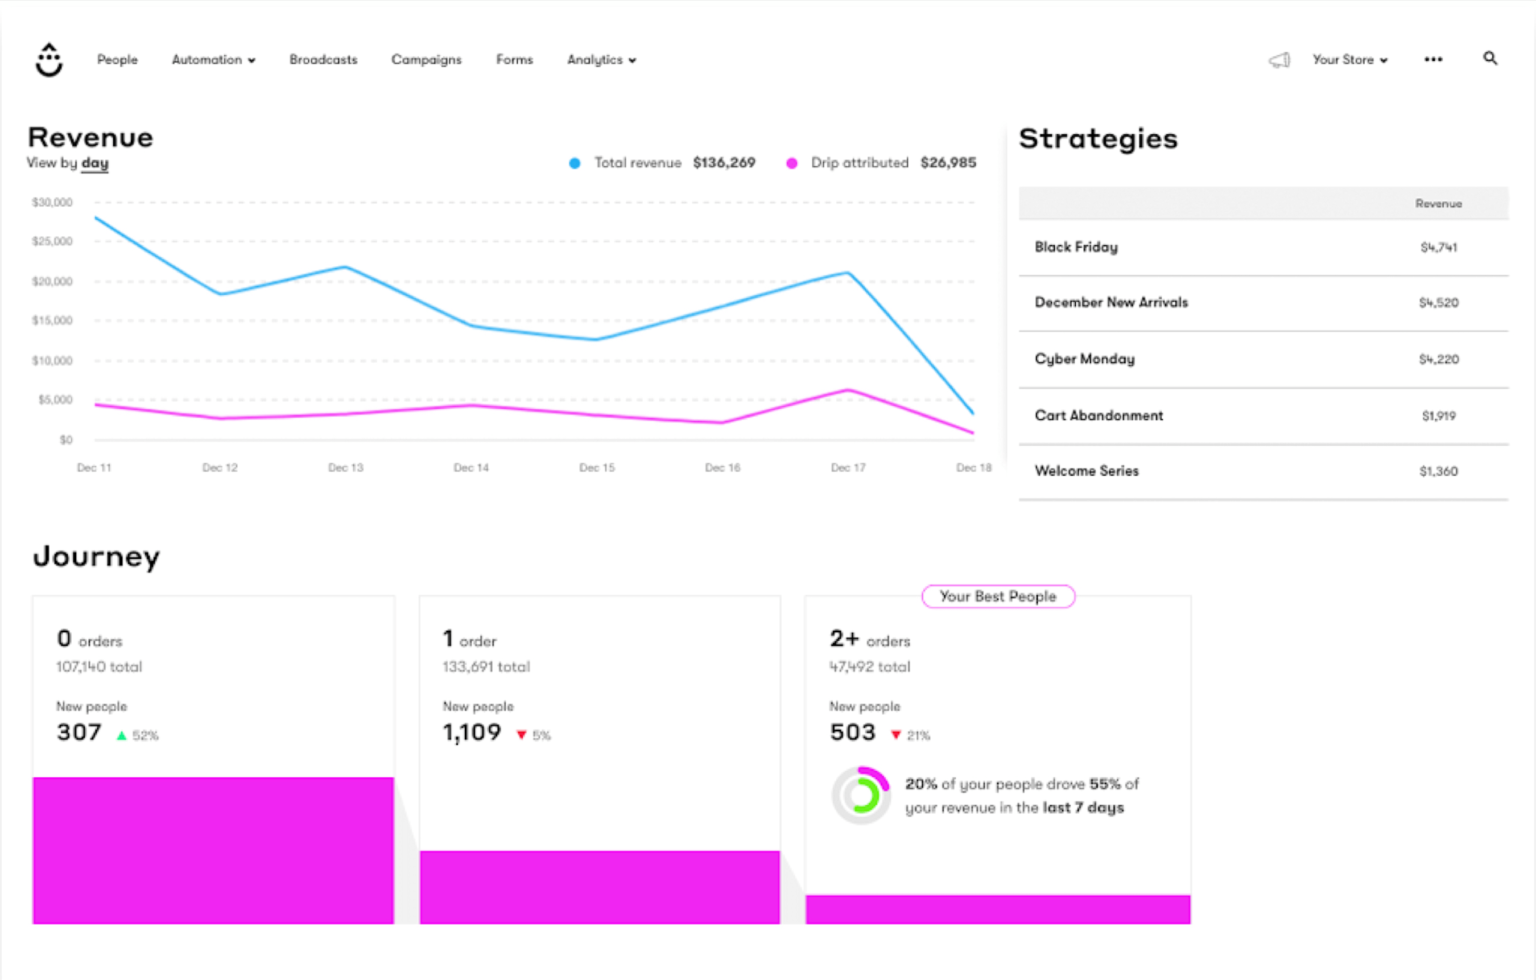Screen dimensions: 1536x980
Task: Hide Drip attributed line via pink legend dot
Action: (x=793, y=162)
